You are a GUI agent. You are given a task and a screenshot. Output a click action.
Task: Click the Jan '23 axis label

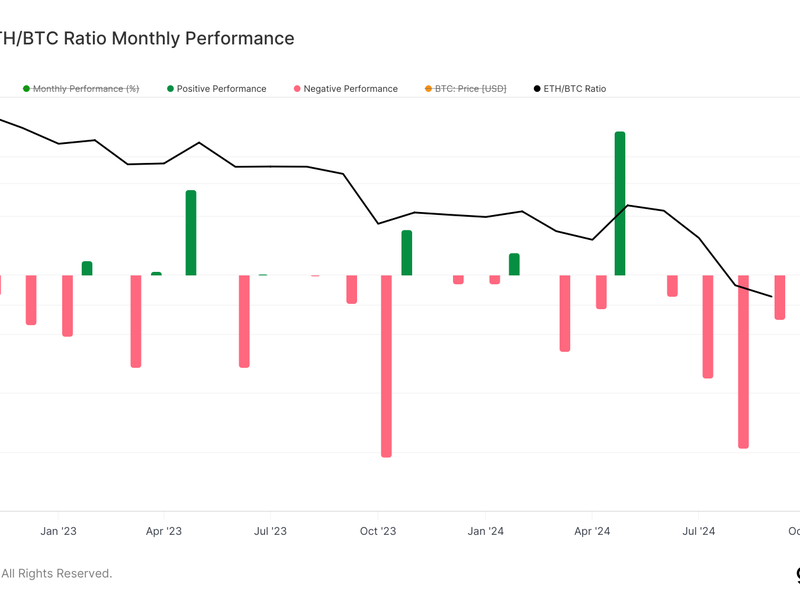59,531
